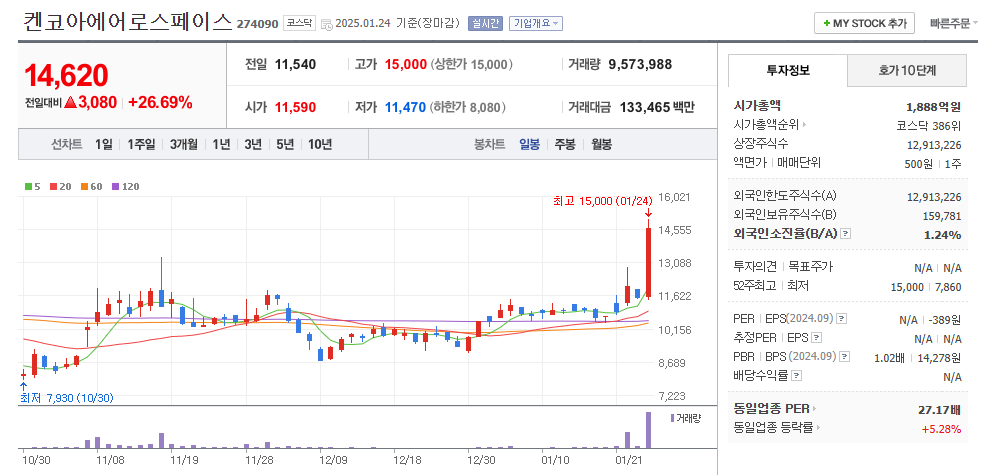
Task: Click the tallest volume bar at 01/24
Action: pos(649,431)
